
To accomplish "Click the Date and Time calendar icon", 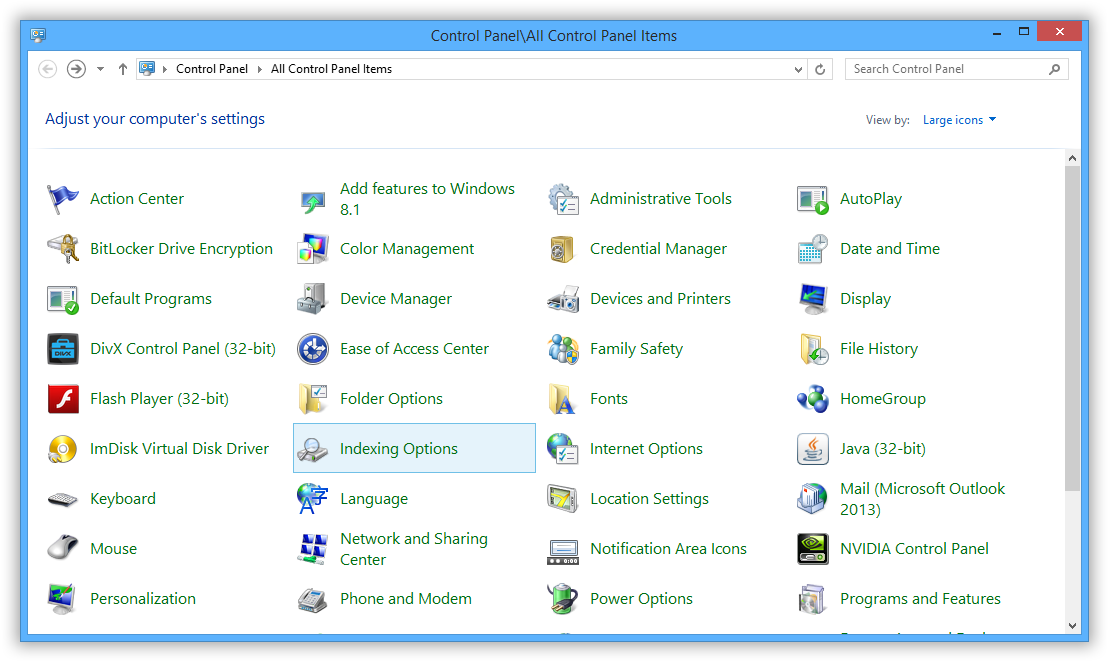I will coord(813,249).
